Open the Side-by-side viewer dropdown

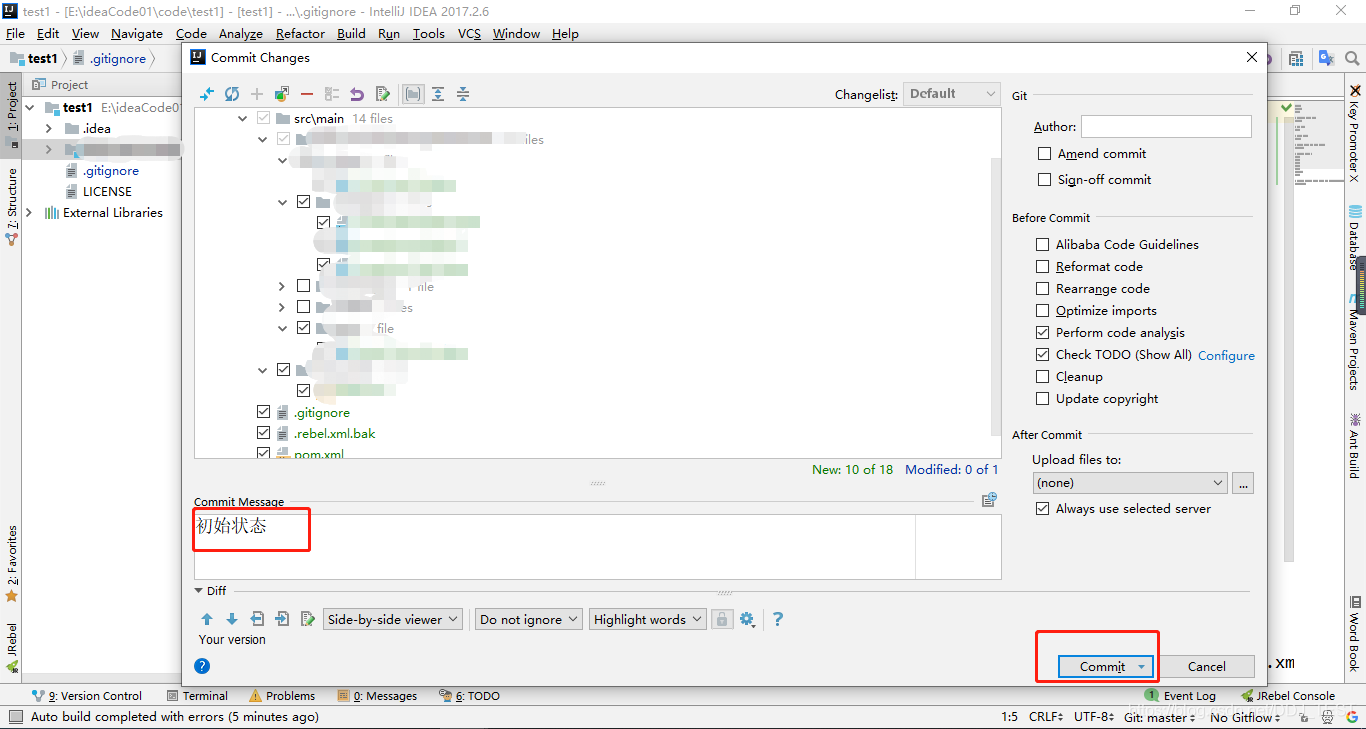point(393,620)
